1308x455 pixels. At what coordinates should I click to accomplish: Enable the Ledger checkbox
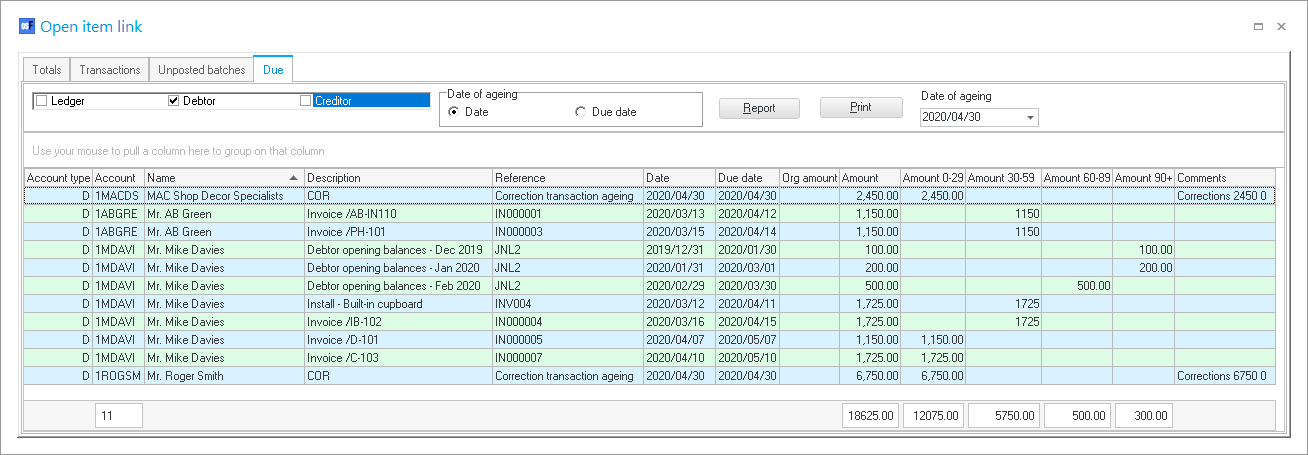click(x=41, y=101)
